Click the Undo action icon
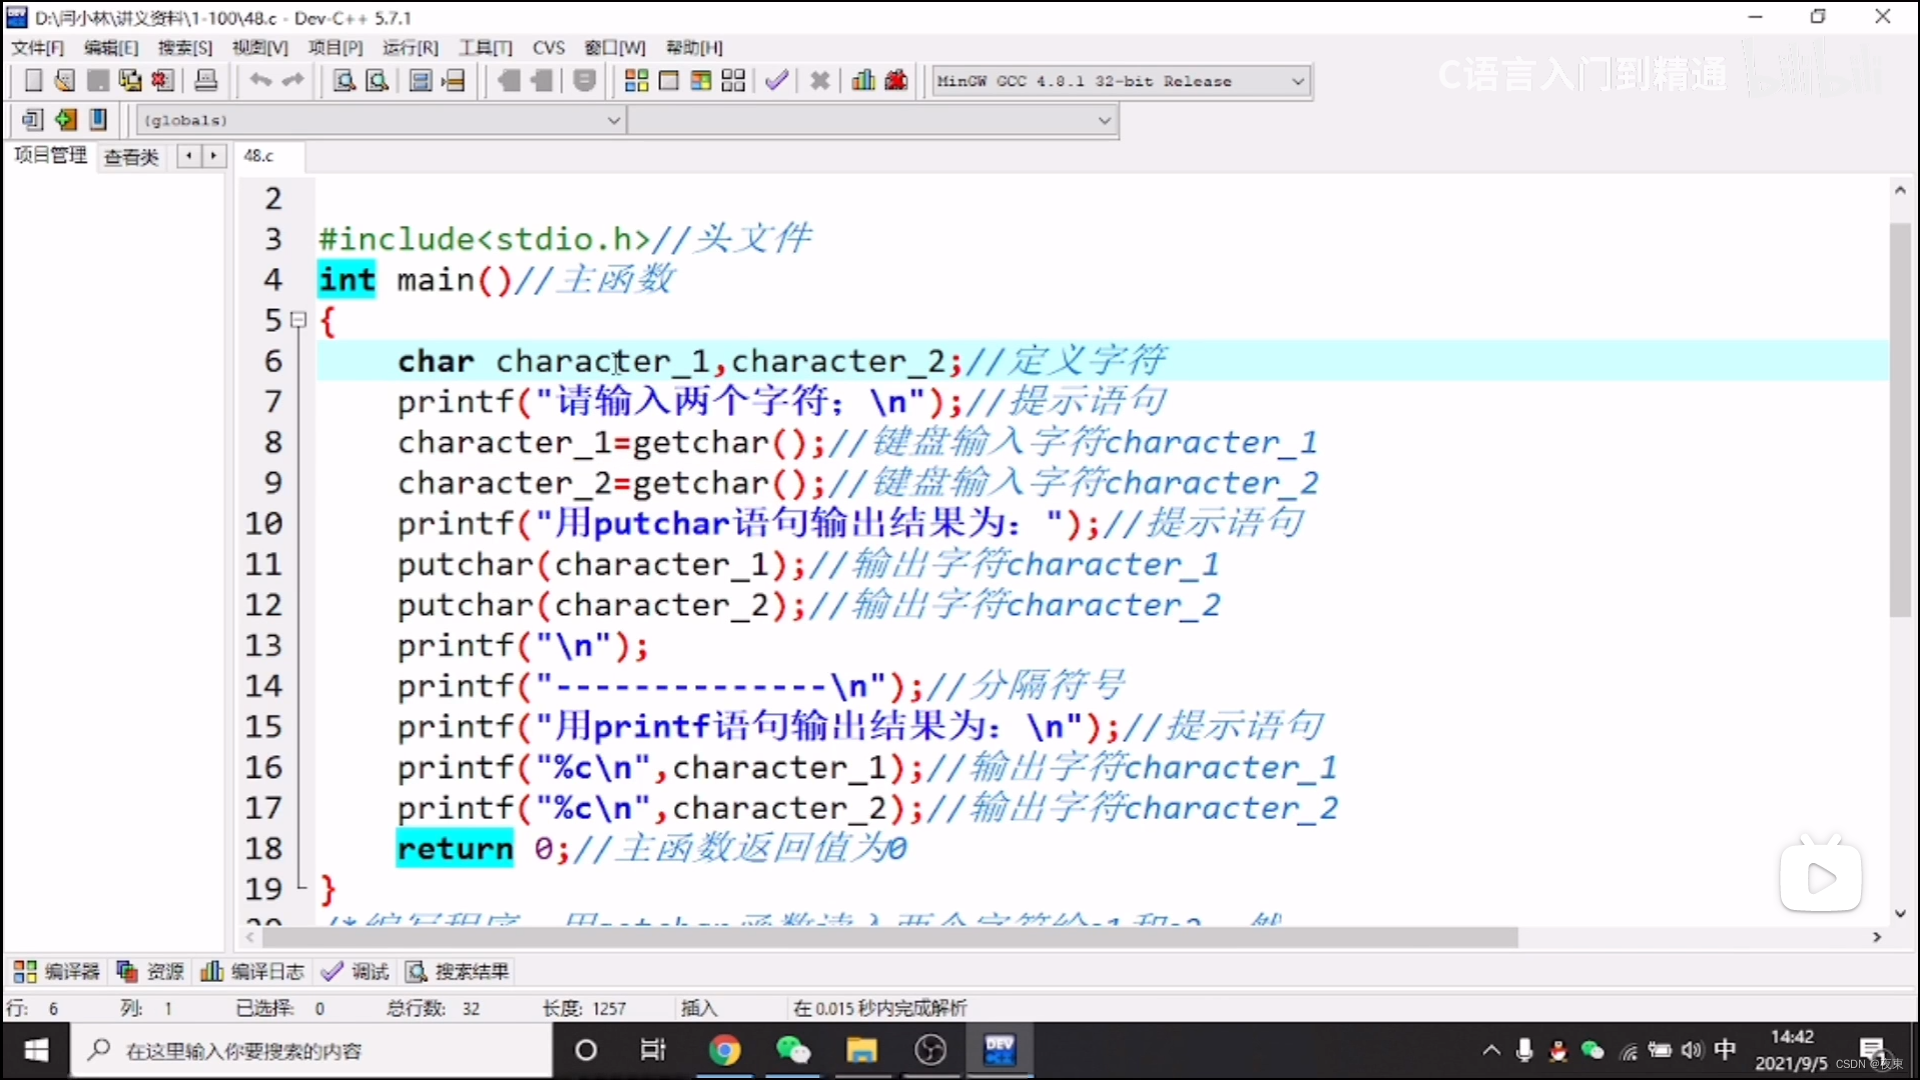Image resolution: width=1920 pixels, height=1080 pixels. tap(260, 80)
